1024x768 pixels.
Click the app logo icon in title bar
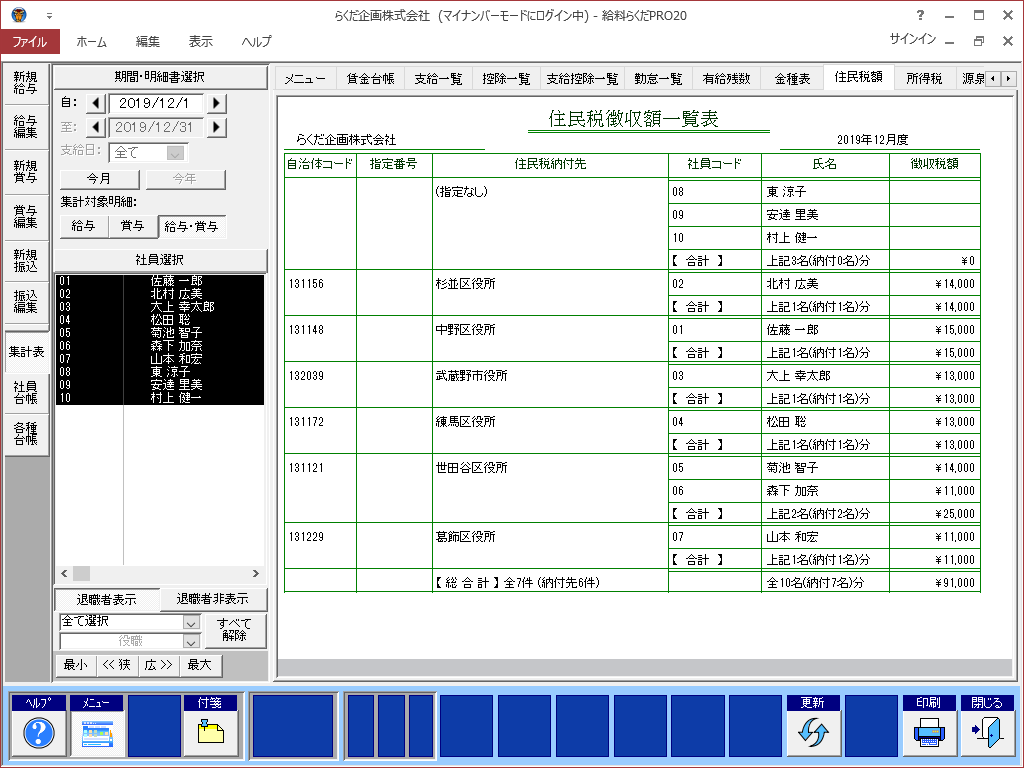click(x=18, y=14)
